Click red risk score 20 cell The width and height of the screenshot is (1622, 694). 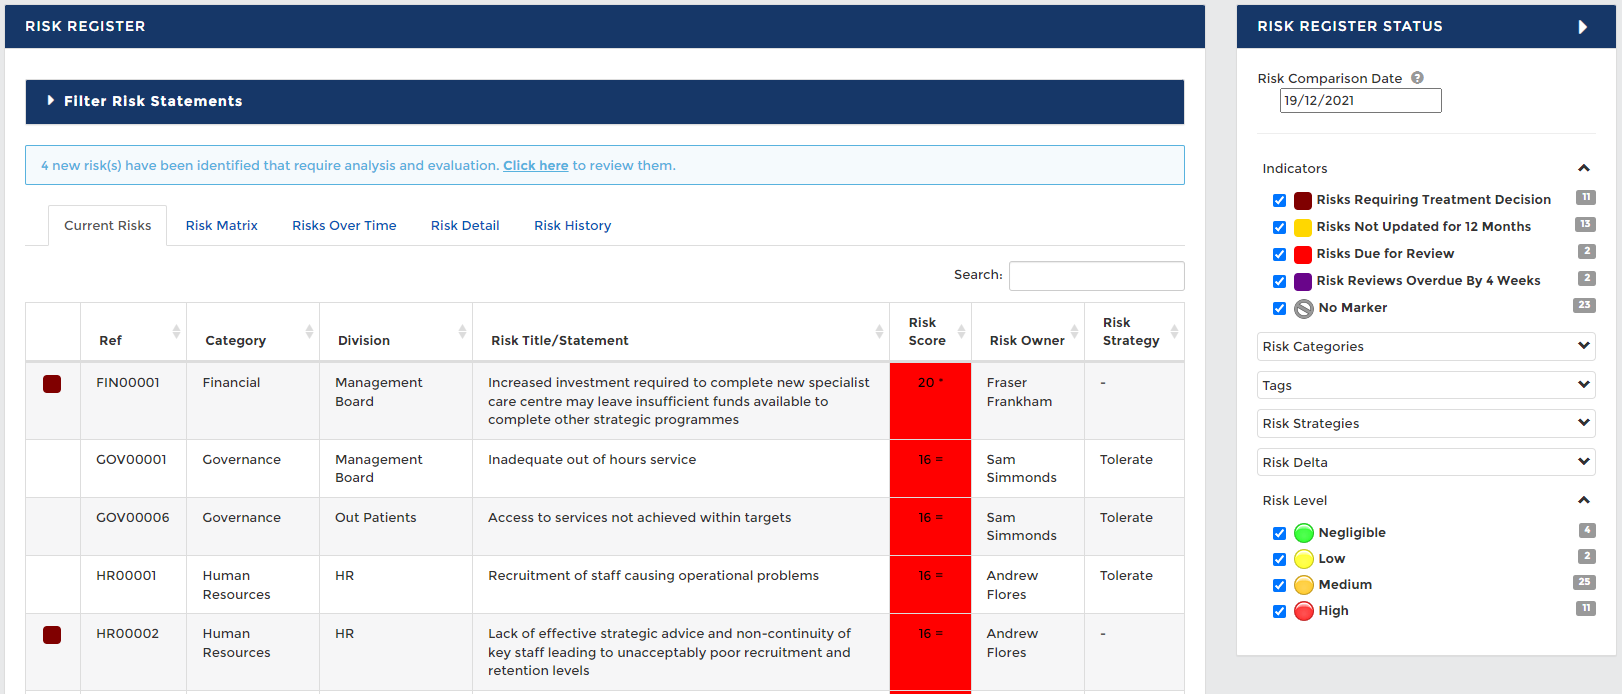click(930, 401)
